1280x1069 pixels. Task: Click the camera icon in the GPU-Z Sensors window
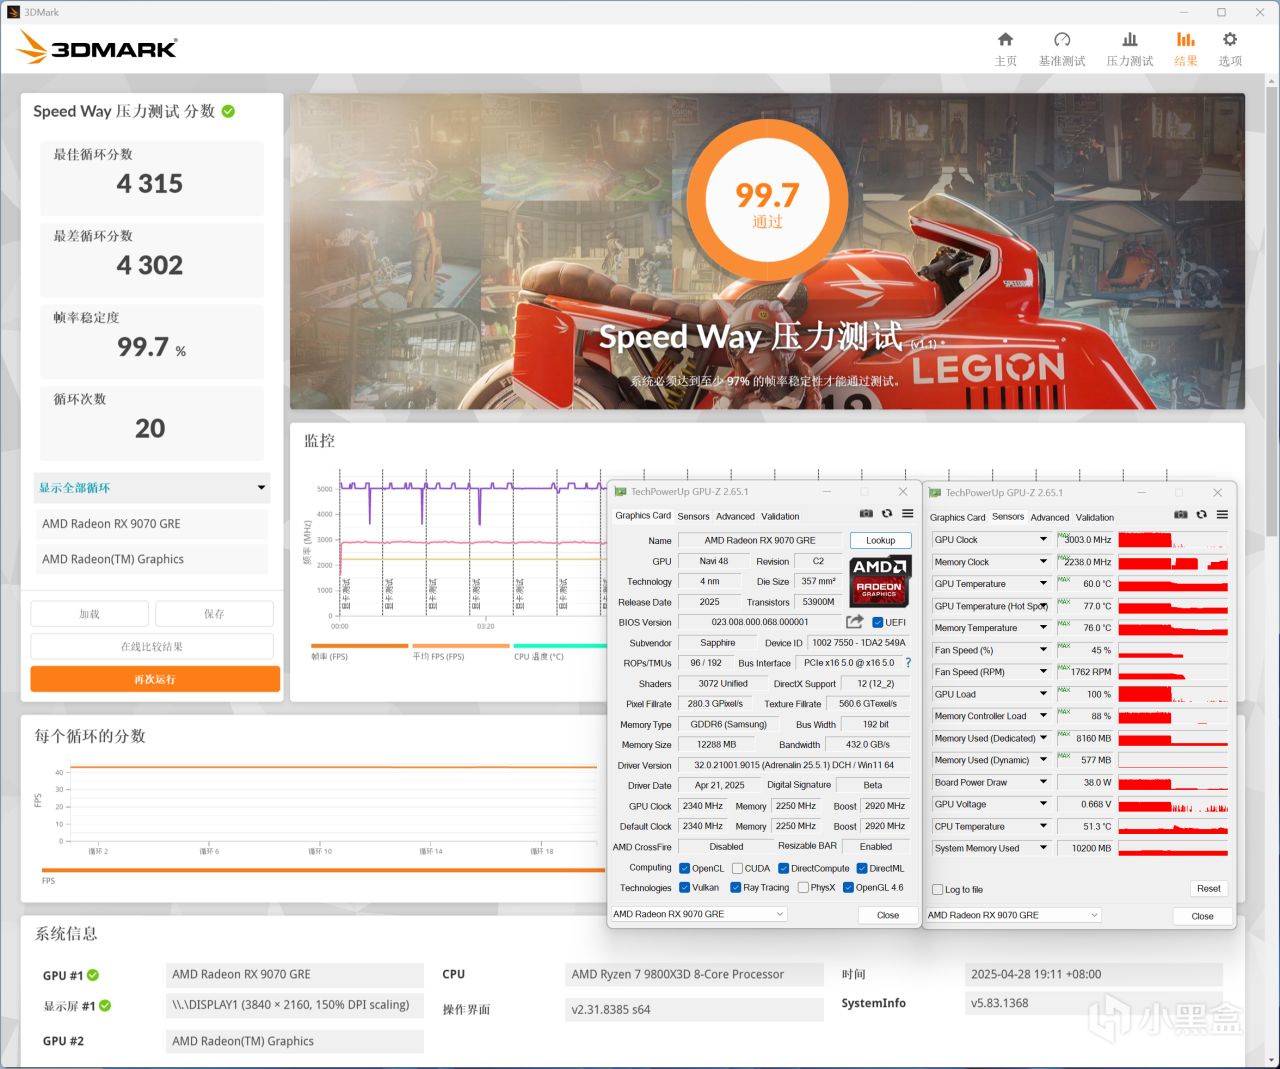[1181, 515]
